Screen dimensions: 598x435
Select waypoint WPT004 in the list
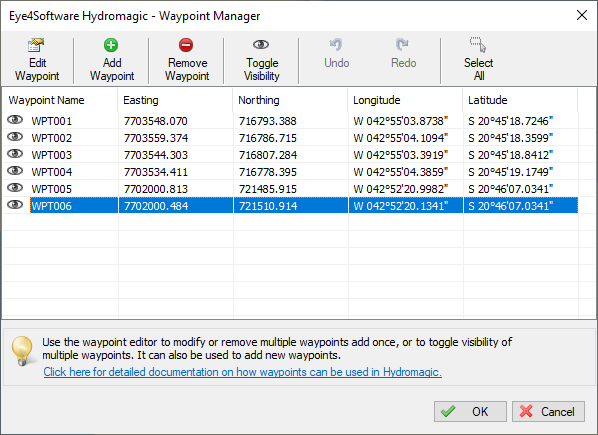[x=291, y=172]
